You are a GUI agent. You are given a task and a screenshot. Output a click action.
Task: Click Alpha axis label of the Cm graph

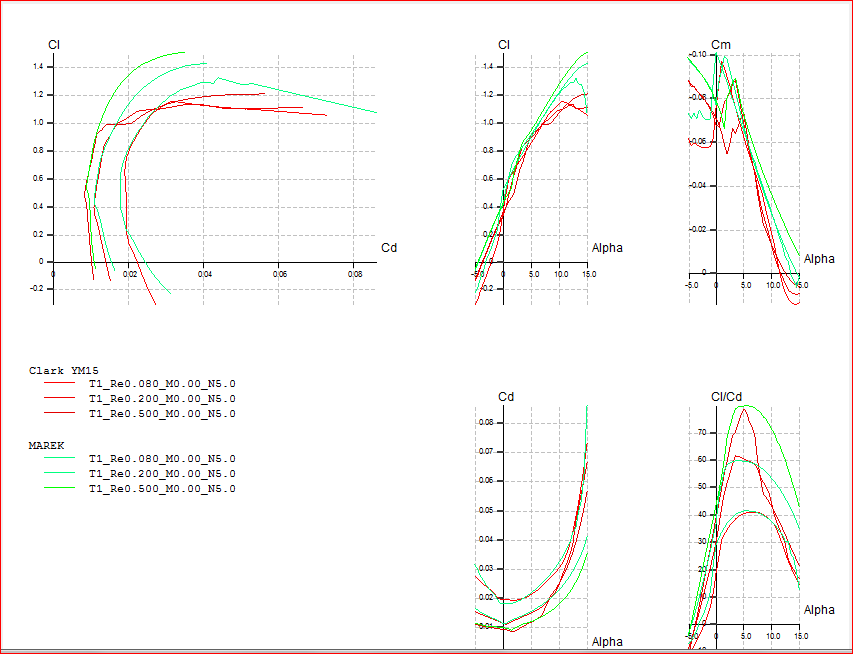coord(819,259)
